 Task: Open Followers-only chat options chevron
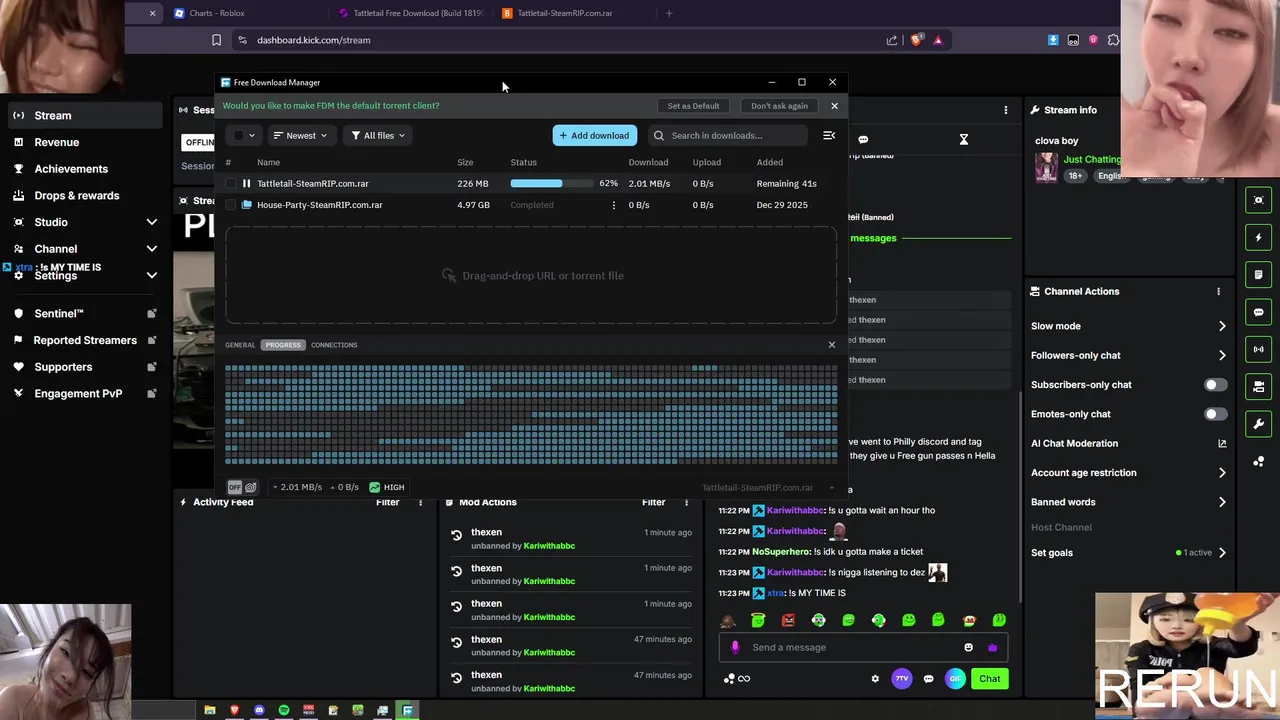(1222, 355)
